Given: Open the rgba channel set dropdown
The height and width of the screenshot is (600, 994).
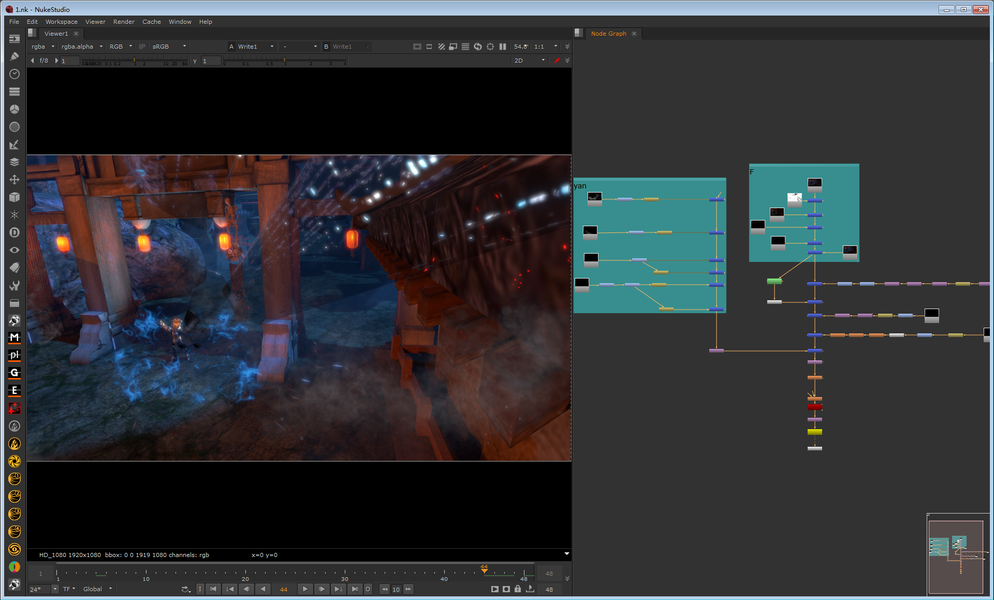Looking at the screenshot, I should [x=43, y=47].
